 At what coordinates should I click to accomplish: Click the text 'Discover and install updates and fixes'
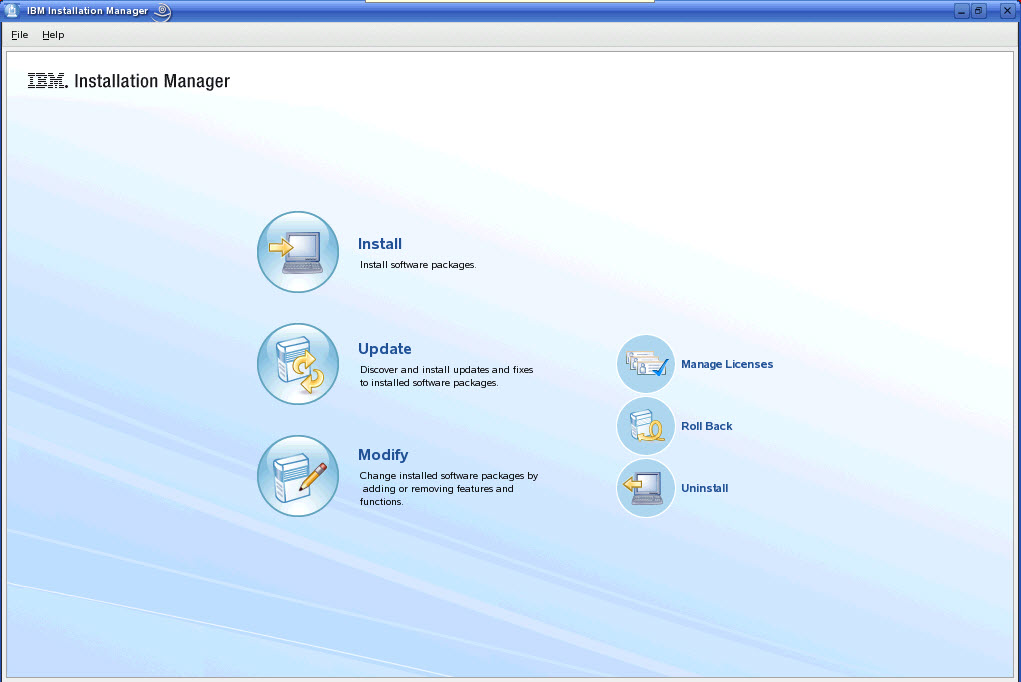(x=447, y=369)
